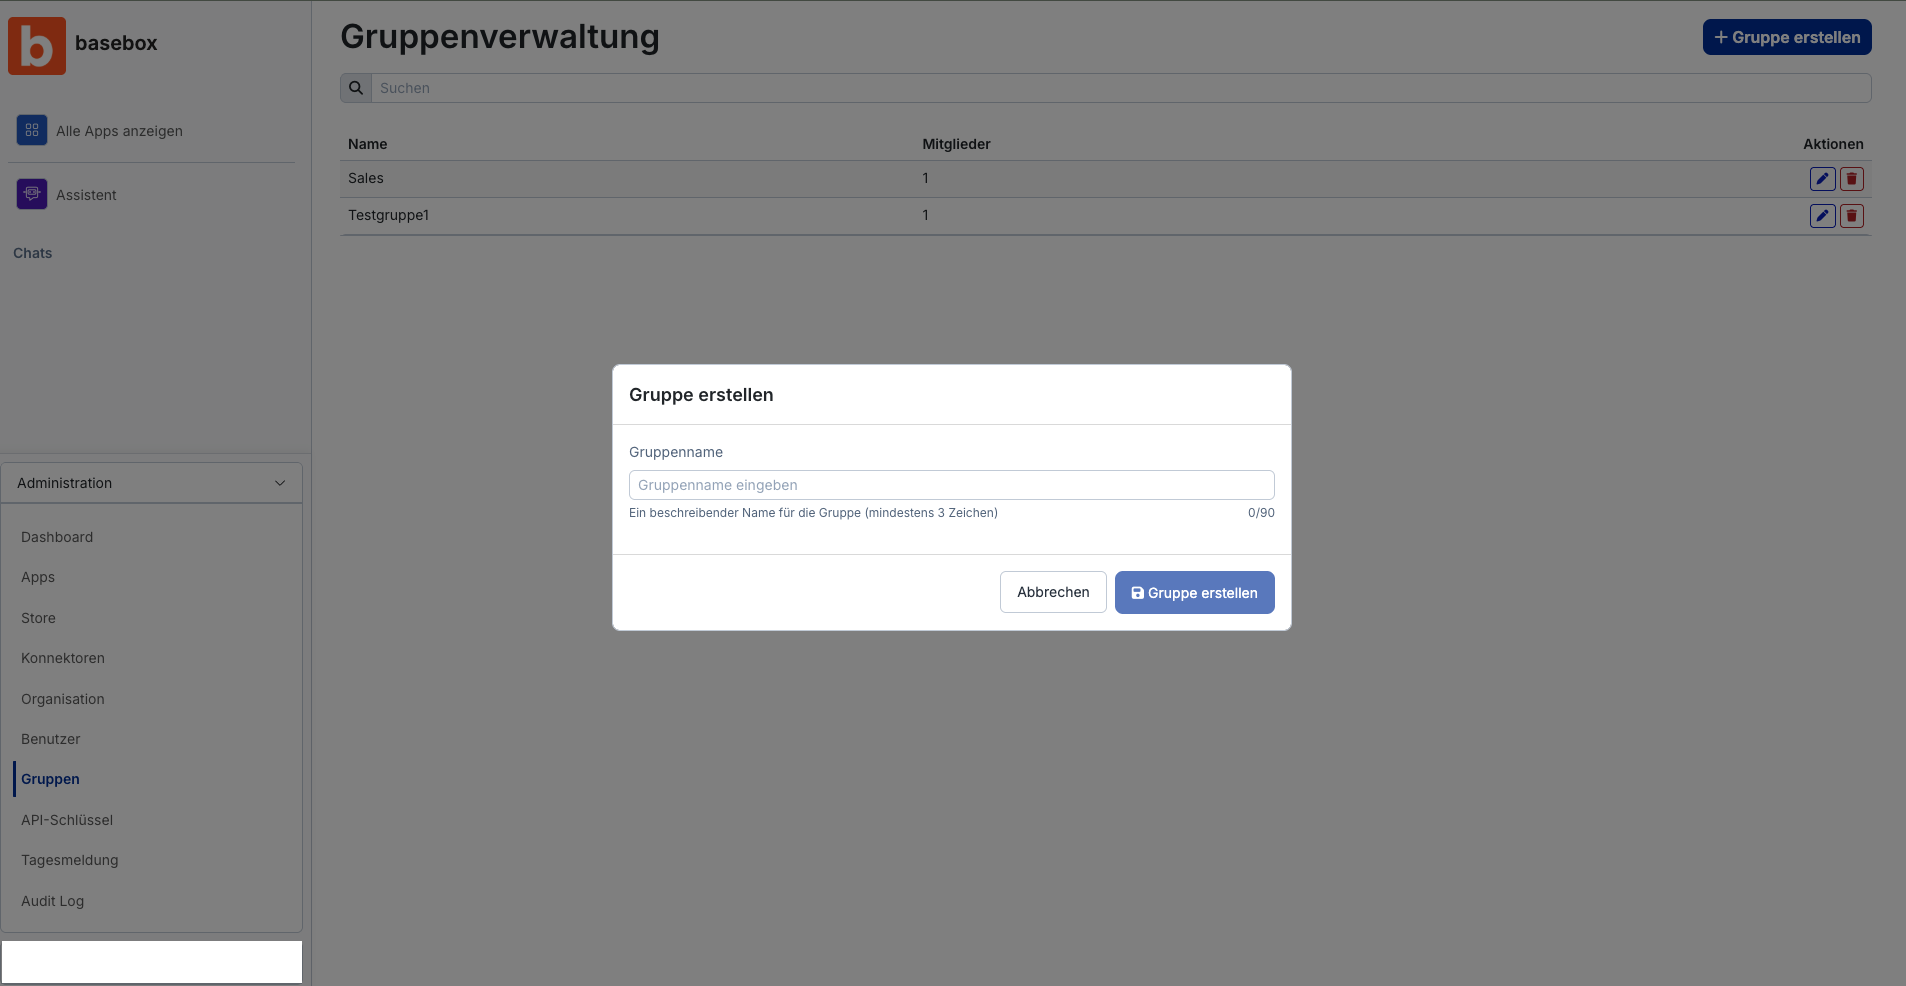1906x986 pixels.
Task: Select Konnektoren in the sidebar
Action: [x=63, y=658]
